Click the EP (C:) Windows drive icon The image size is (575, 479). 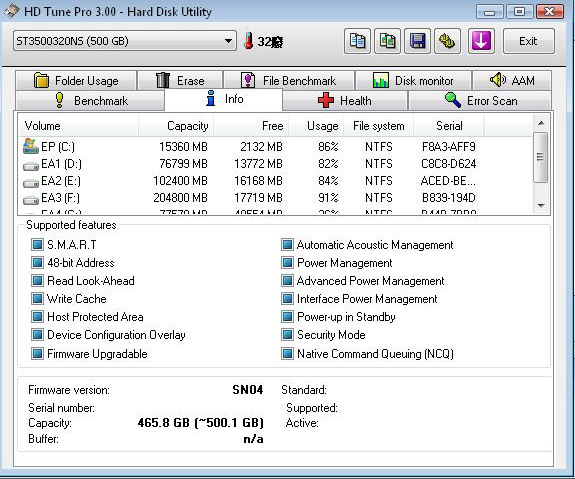(31, 146)
